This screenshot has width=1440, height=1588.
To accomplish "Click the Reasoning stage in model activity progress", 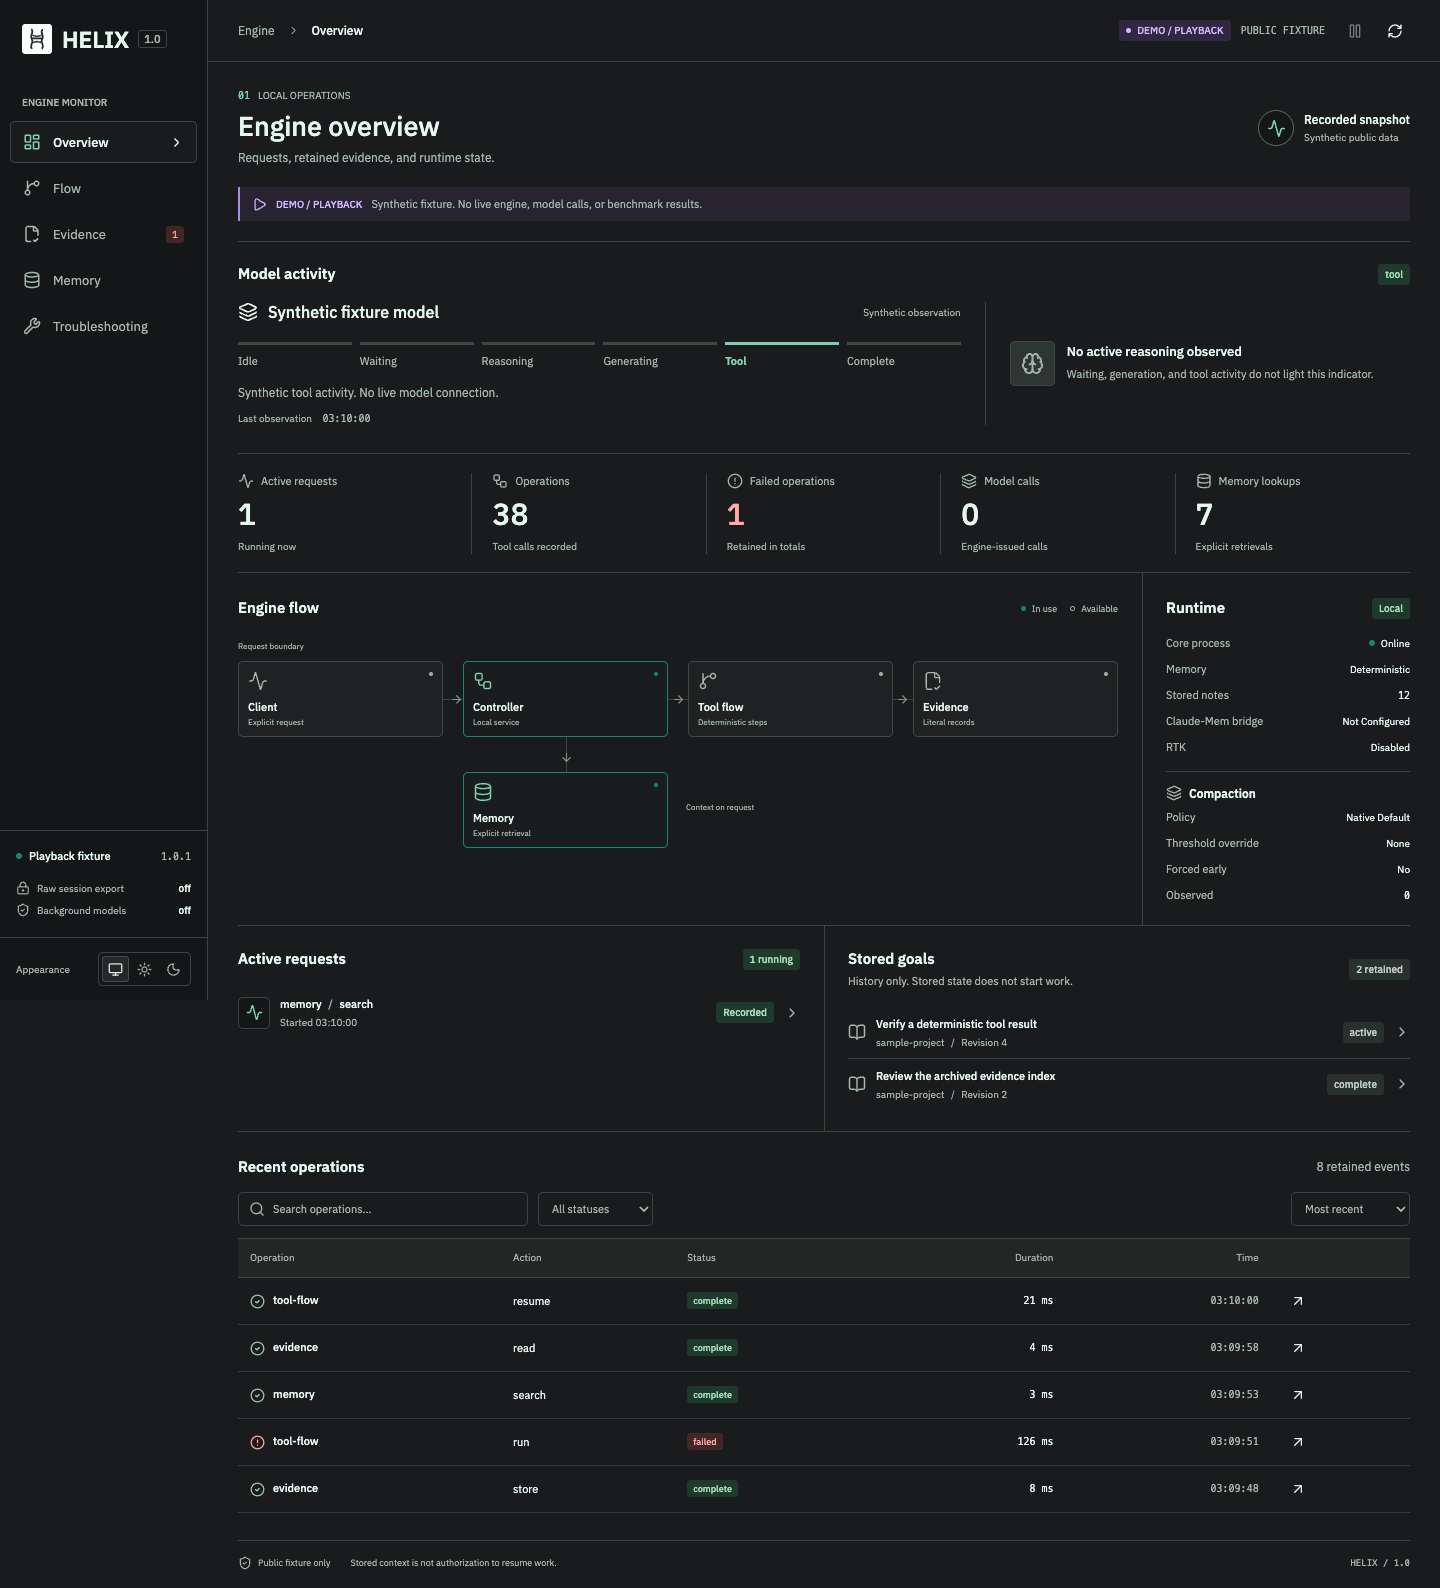I will [x=538, y=355].
